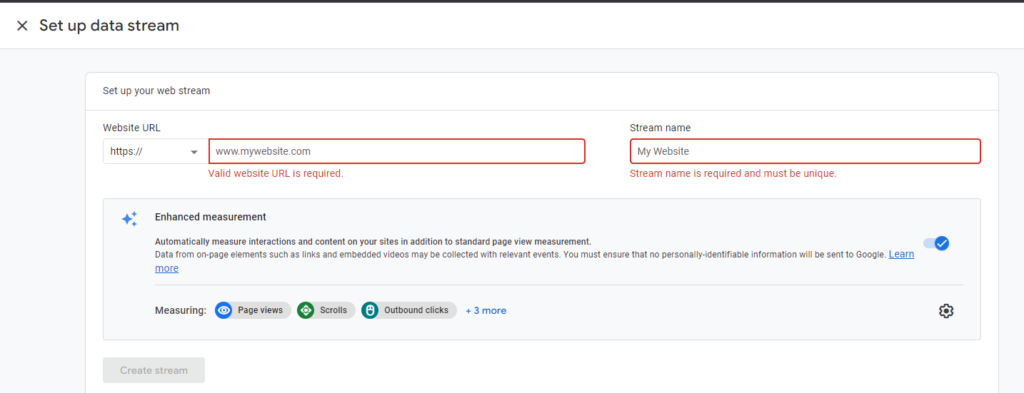Select the Page views chip label
The width and height of the screenshot is (1024, 393).
[x=260, y=311]
